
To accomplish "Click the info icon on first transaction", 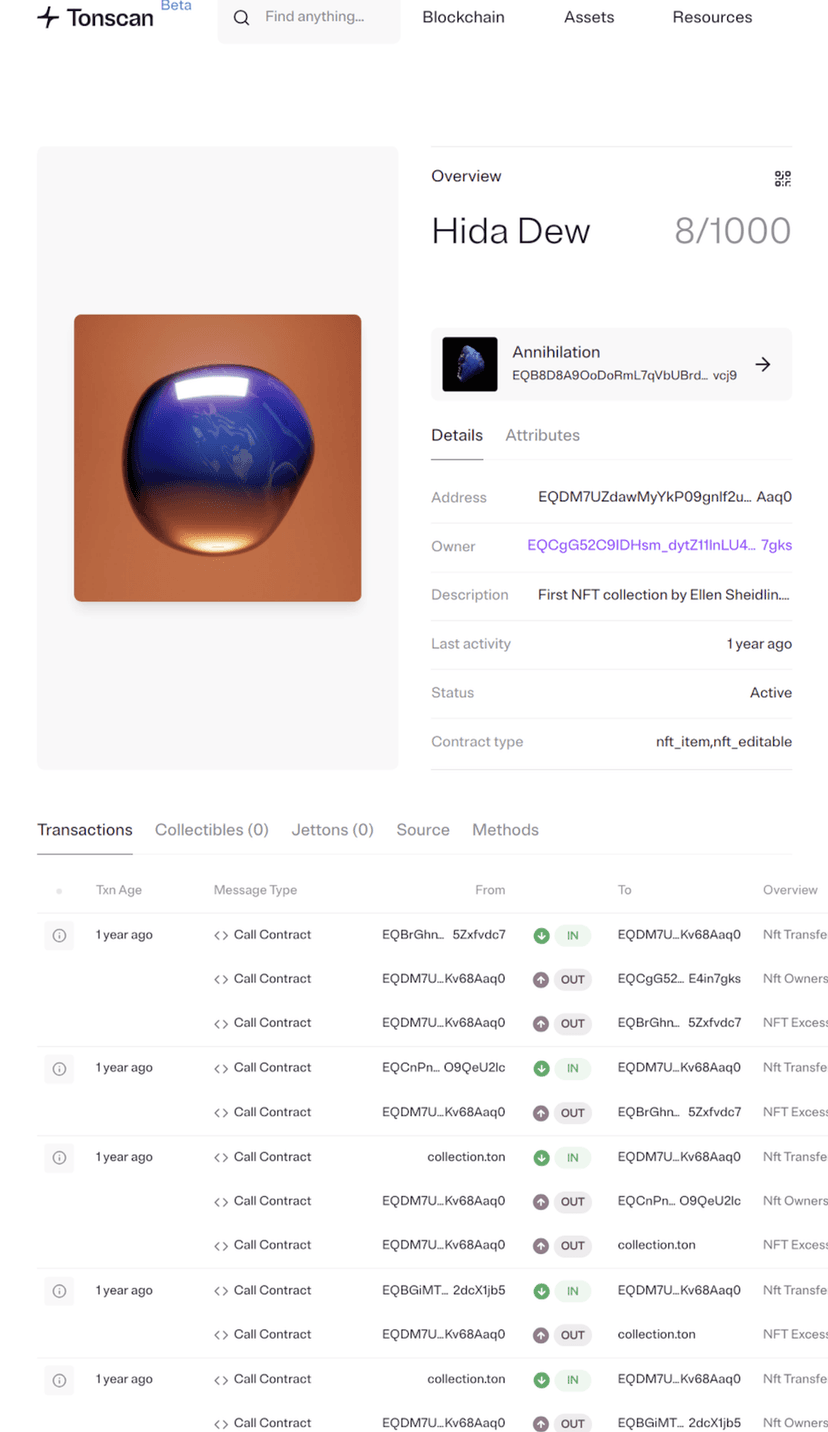I will click(x=59, y=935).
